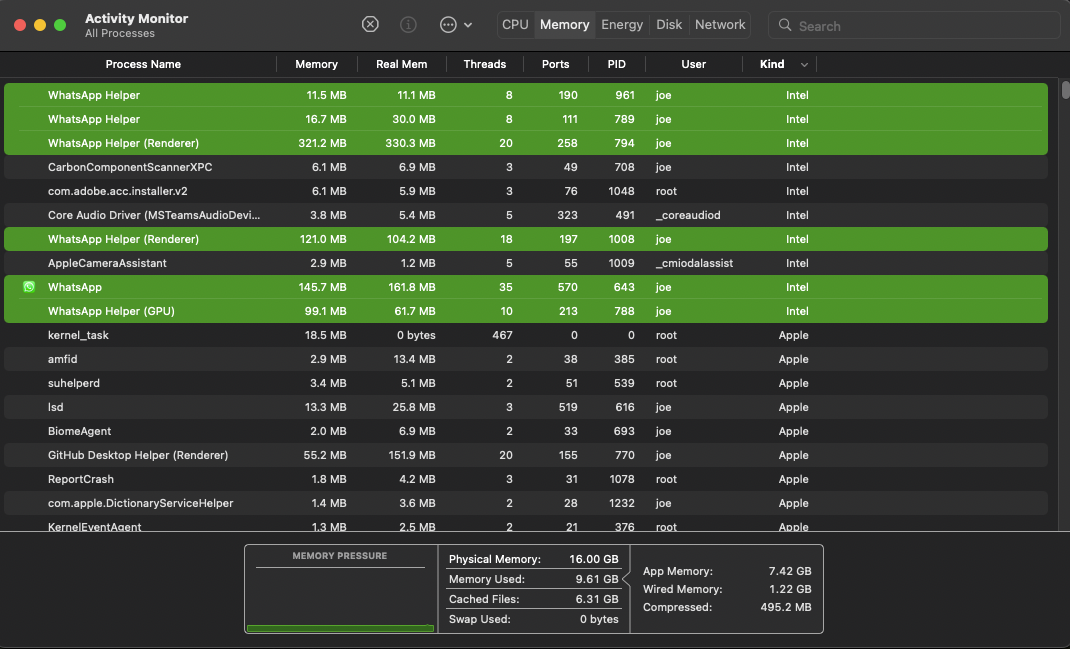The width and height of the screenshot is (1070, 649).
Task: Sort by Threads column header
Action: point(485,64)
